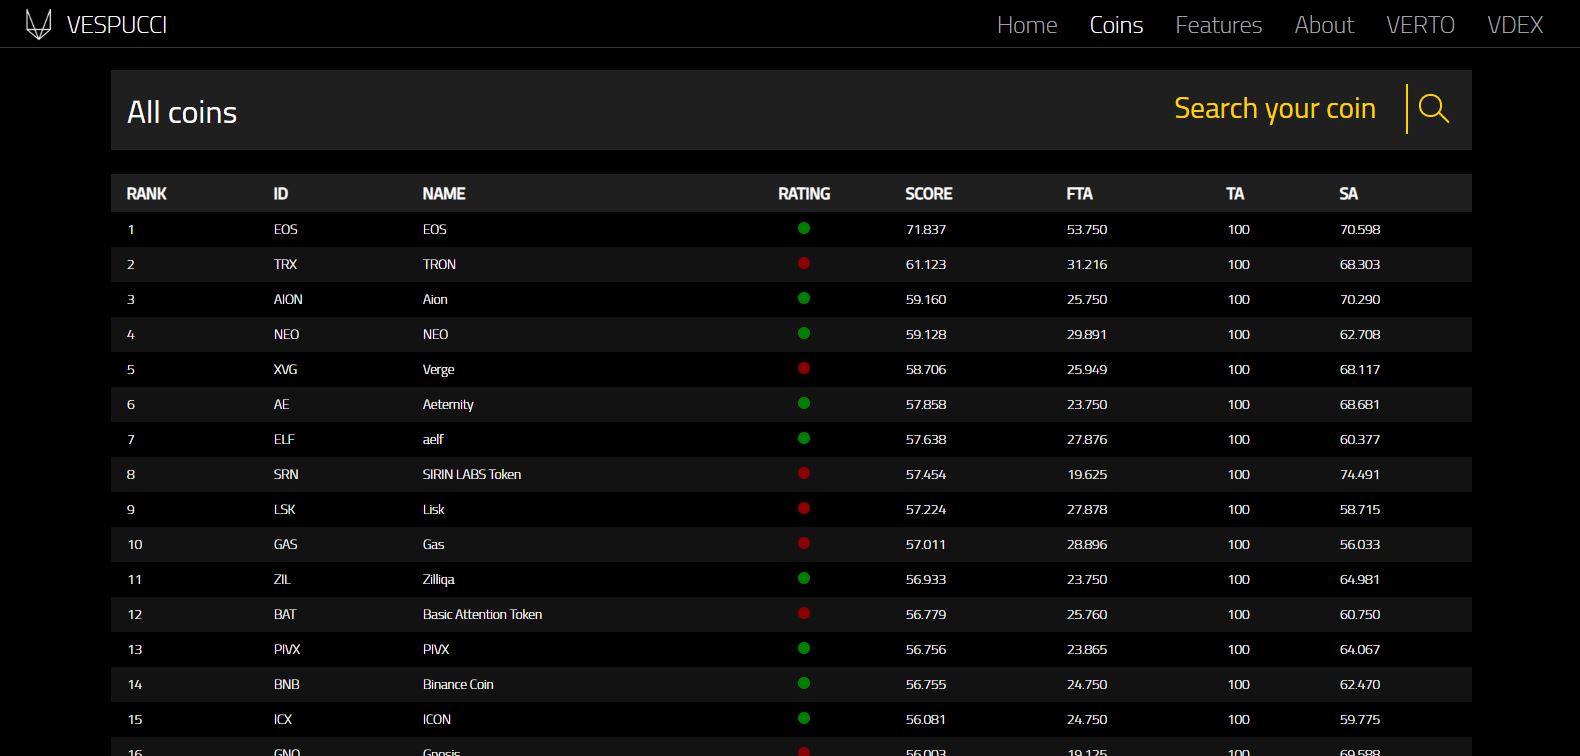Click the red rating dot for Basic Attention Token
The width and height of the screenshot is (1580, 756).
(x=804, y=613)
